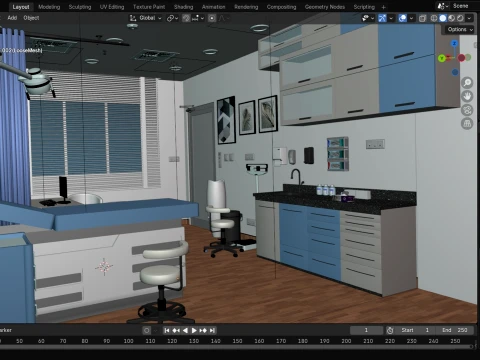The image size is (480, 360).
Task: Open the Modeling workspace tab
Action: 49,7
